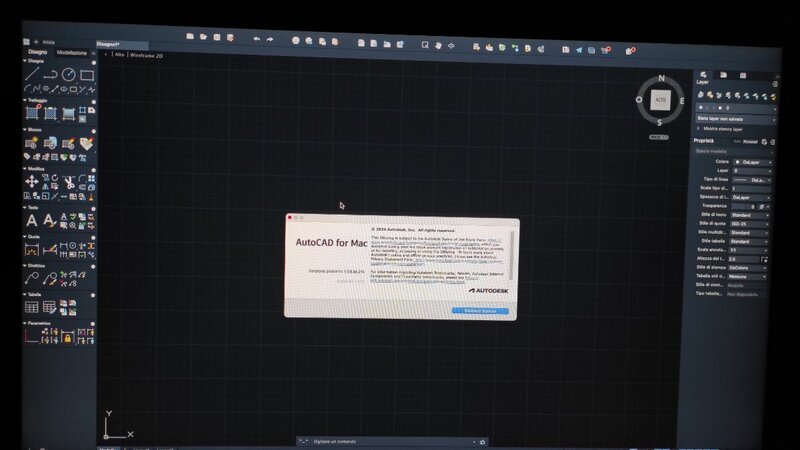Click the N direction on the ViewCube compass
Screen dimensions: 800x450
[662, 78]
